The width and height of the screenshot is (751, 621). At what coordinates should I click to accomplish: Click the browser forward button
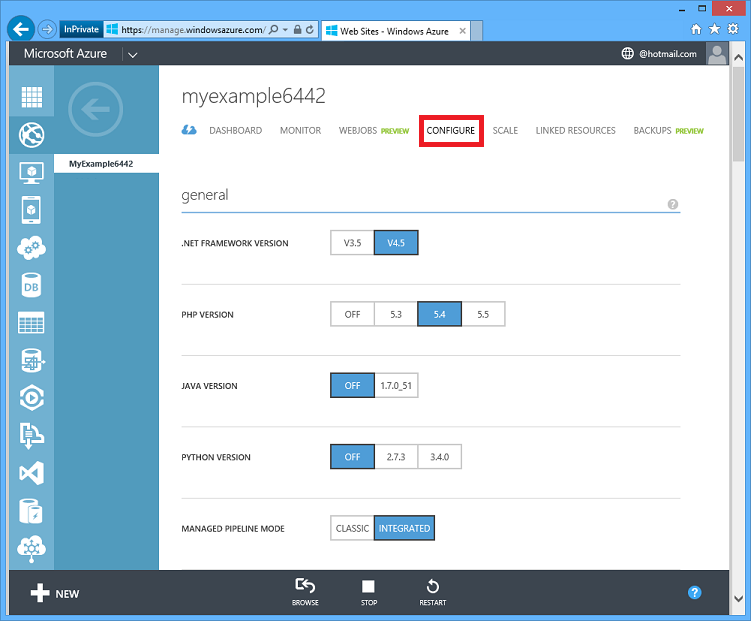[47, 30]
